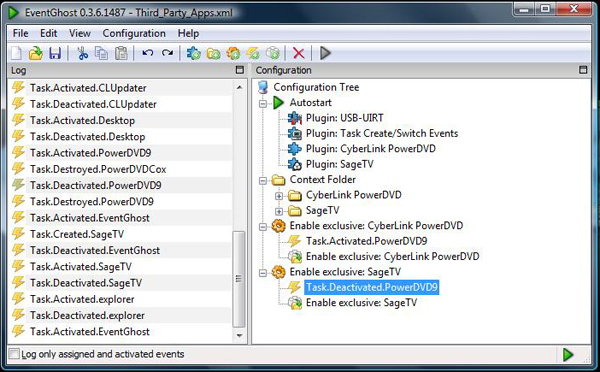Copy the selected item via toolbar
The image size is (600, 372).
click(101, 53)
